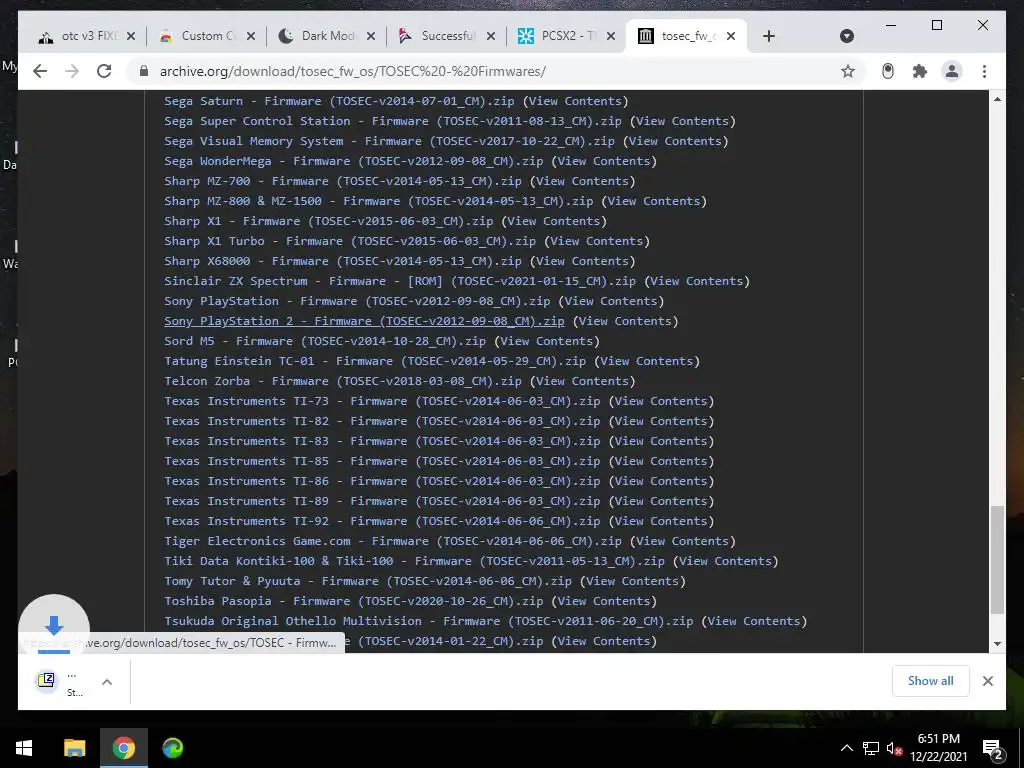Open Telcon Zorba Firmware zip link

(x=342, y=381)
